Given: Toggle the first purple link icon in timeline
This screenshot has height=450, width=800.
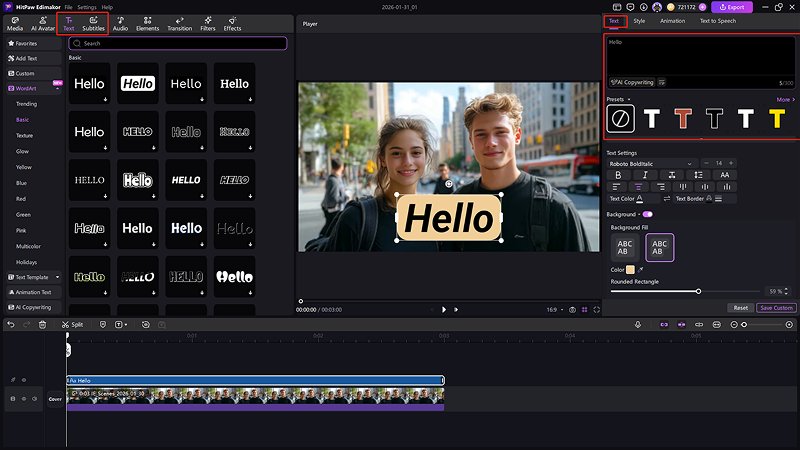Looking at the screenshot, I should pos(664,324).
